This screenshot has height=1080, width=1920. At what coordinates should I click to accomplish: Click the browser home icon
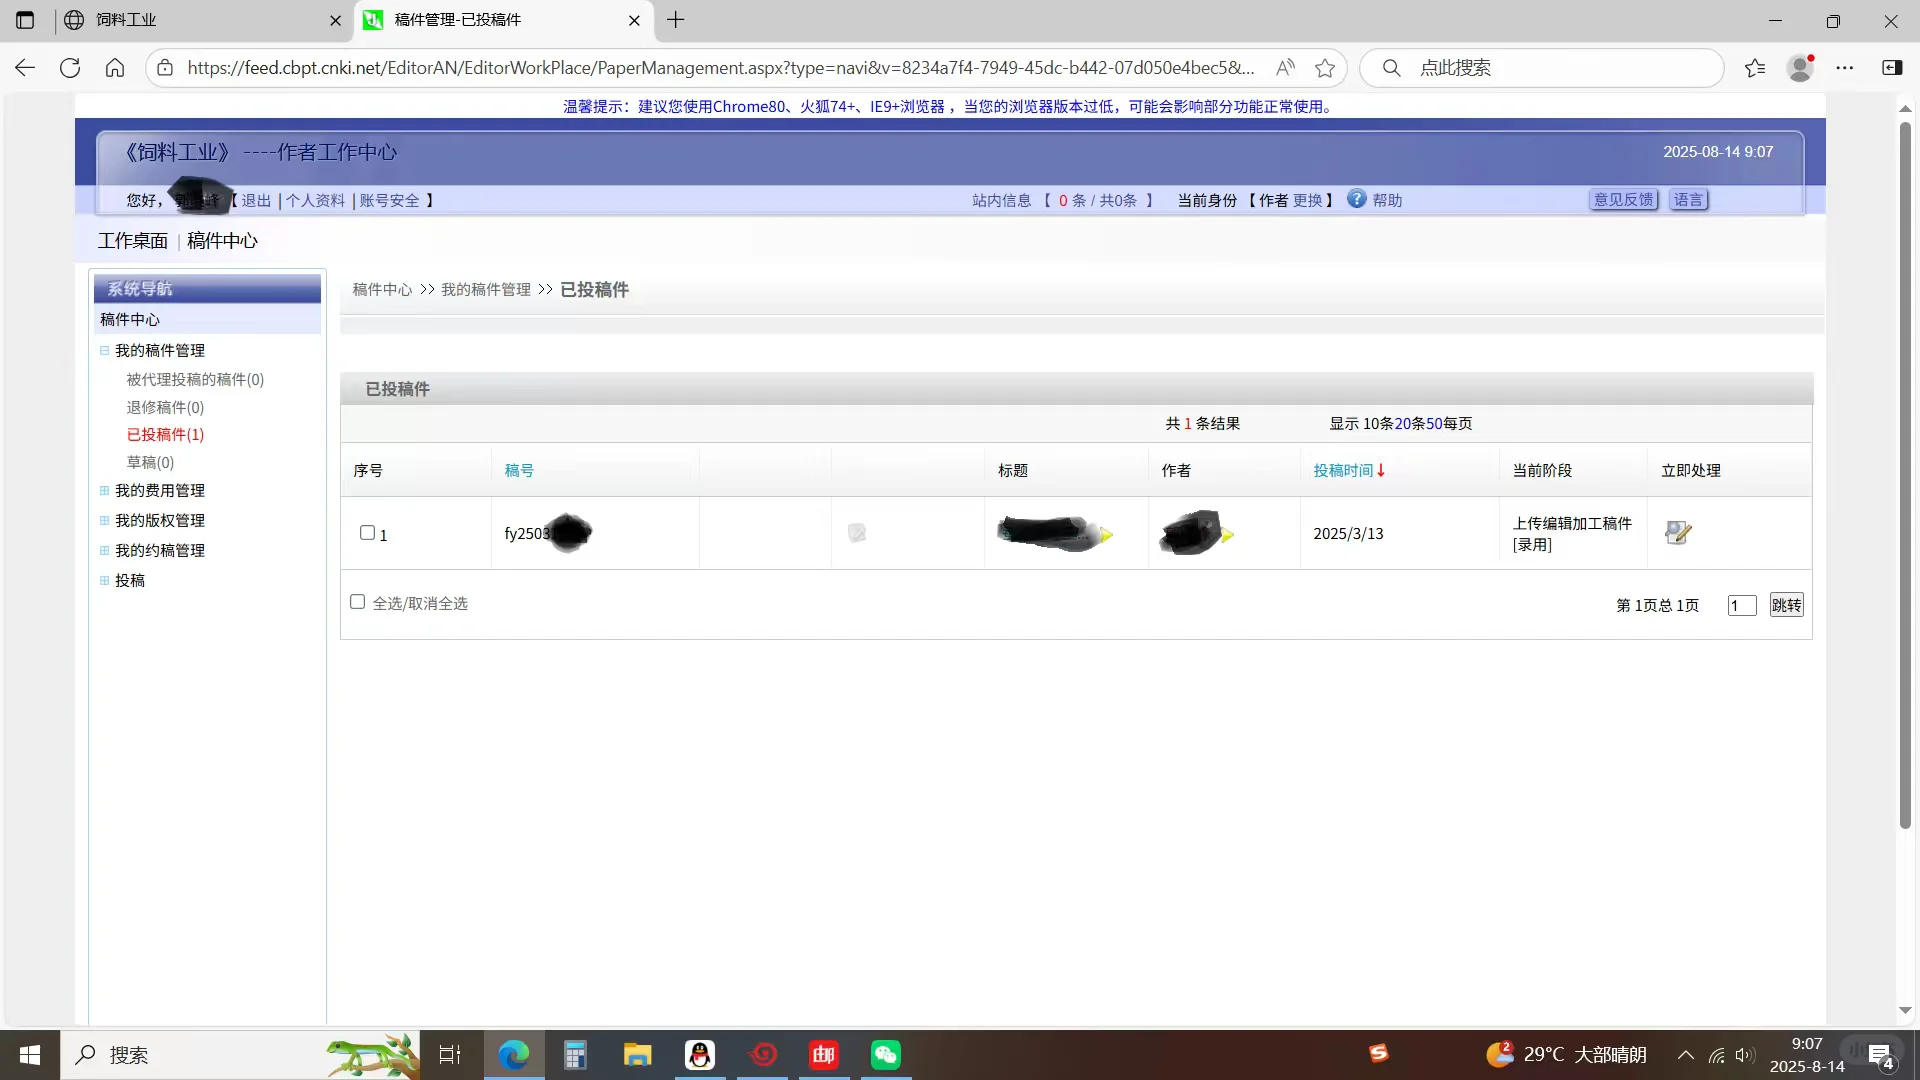pyautogui.click(x=115, y=68)
